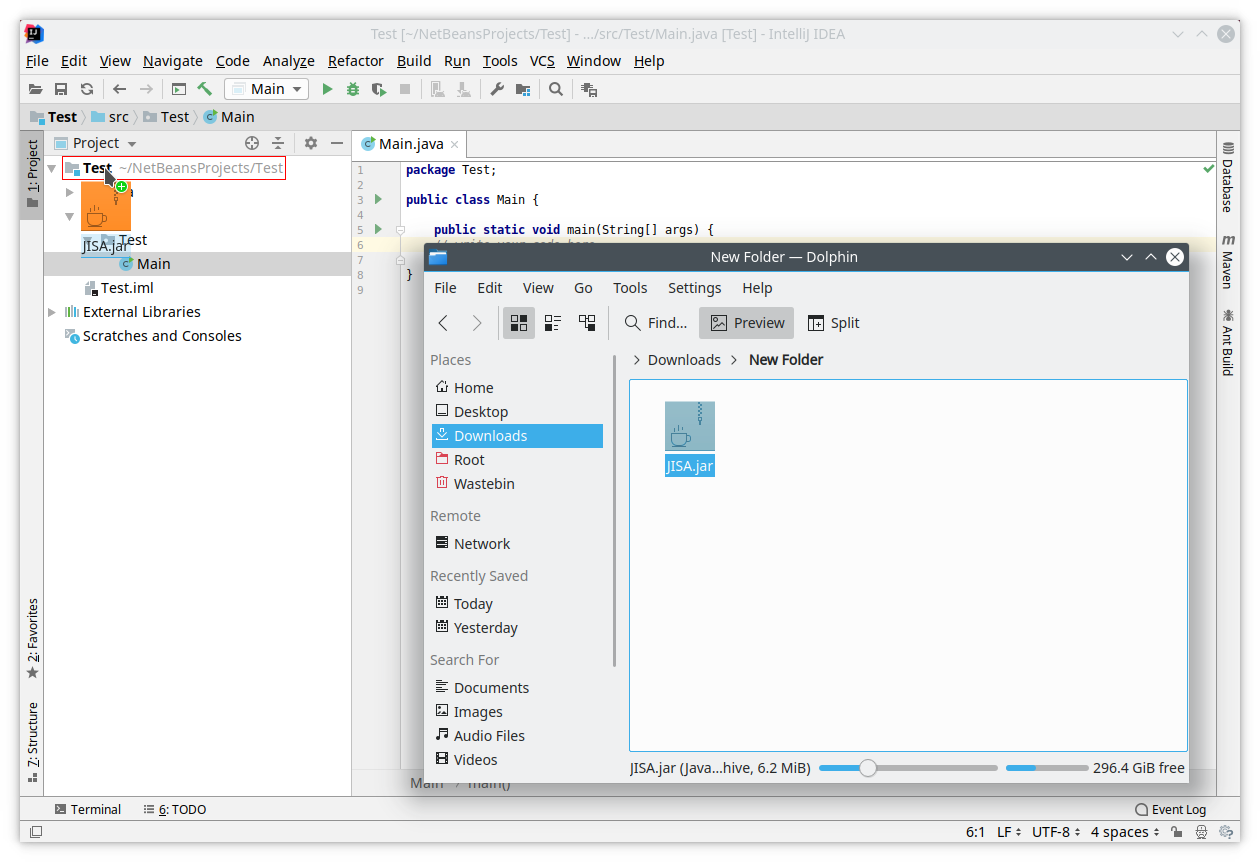Expand the External Libraries tree node
1260x862 pixels.
tap(52, 312)
